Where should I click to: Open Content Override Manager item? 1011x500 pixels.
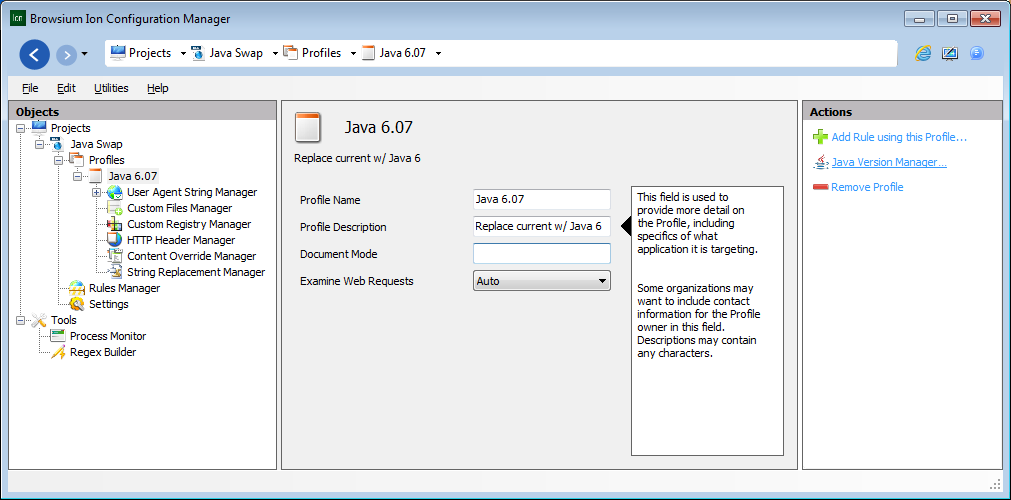pyautogui.click(x=191, y=256)
